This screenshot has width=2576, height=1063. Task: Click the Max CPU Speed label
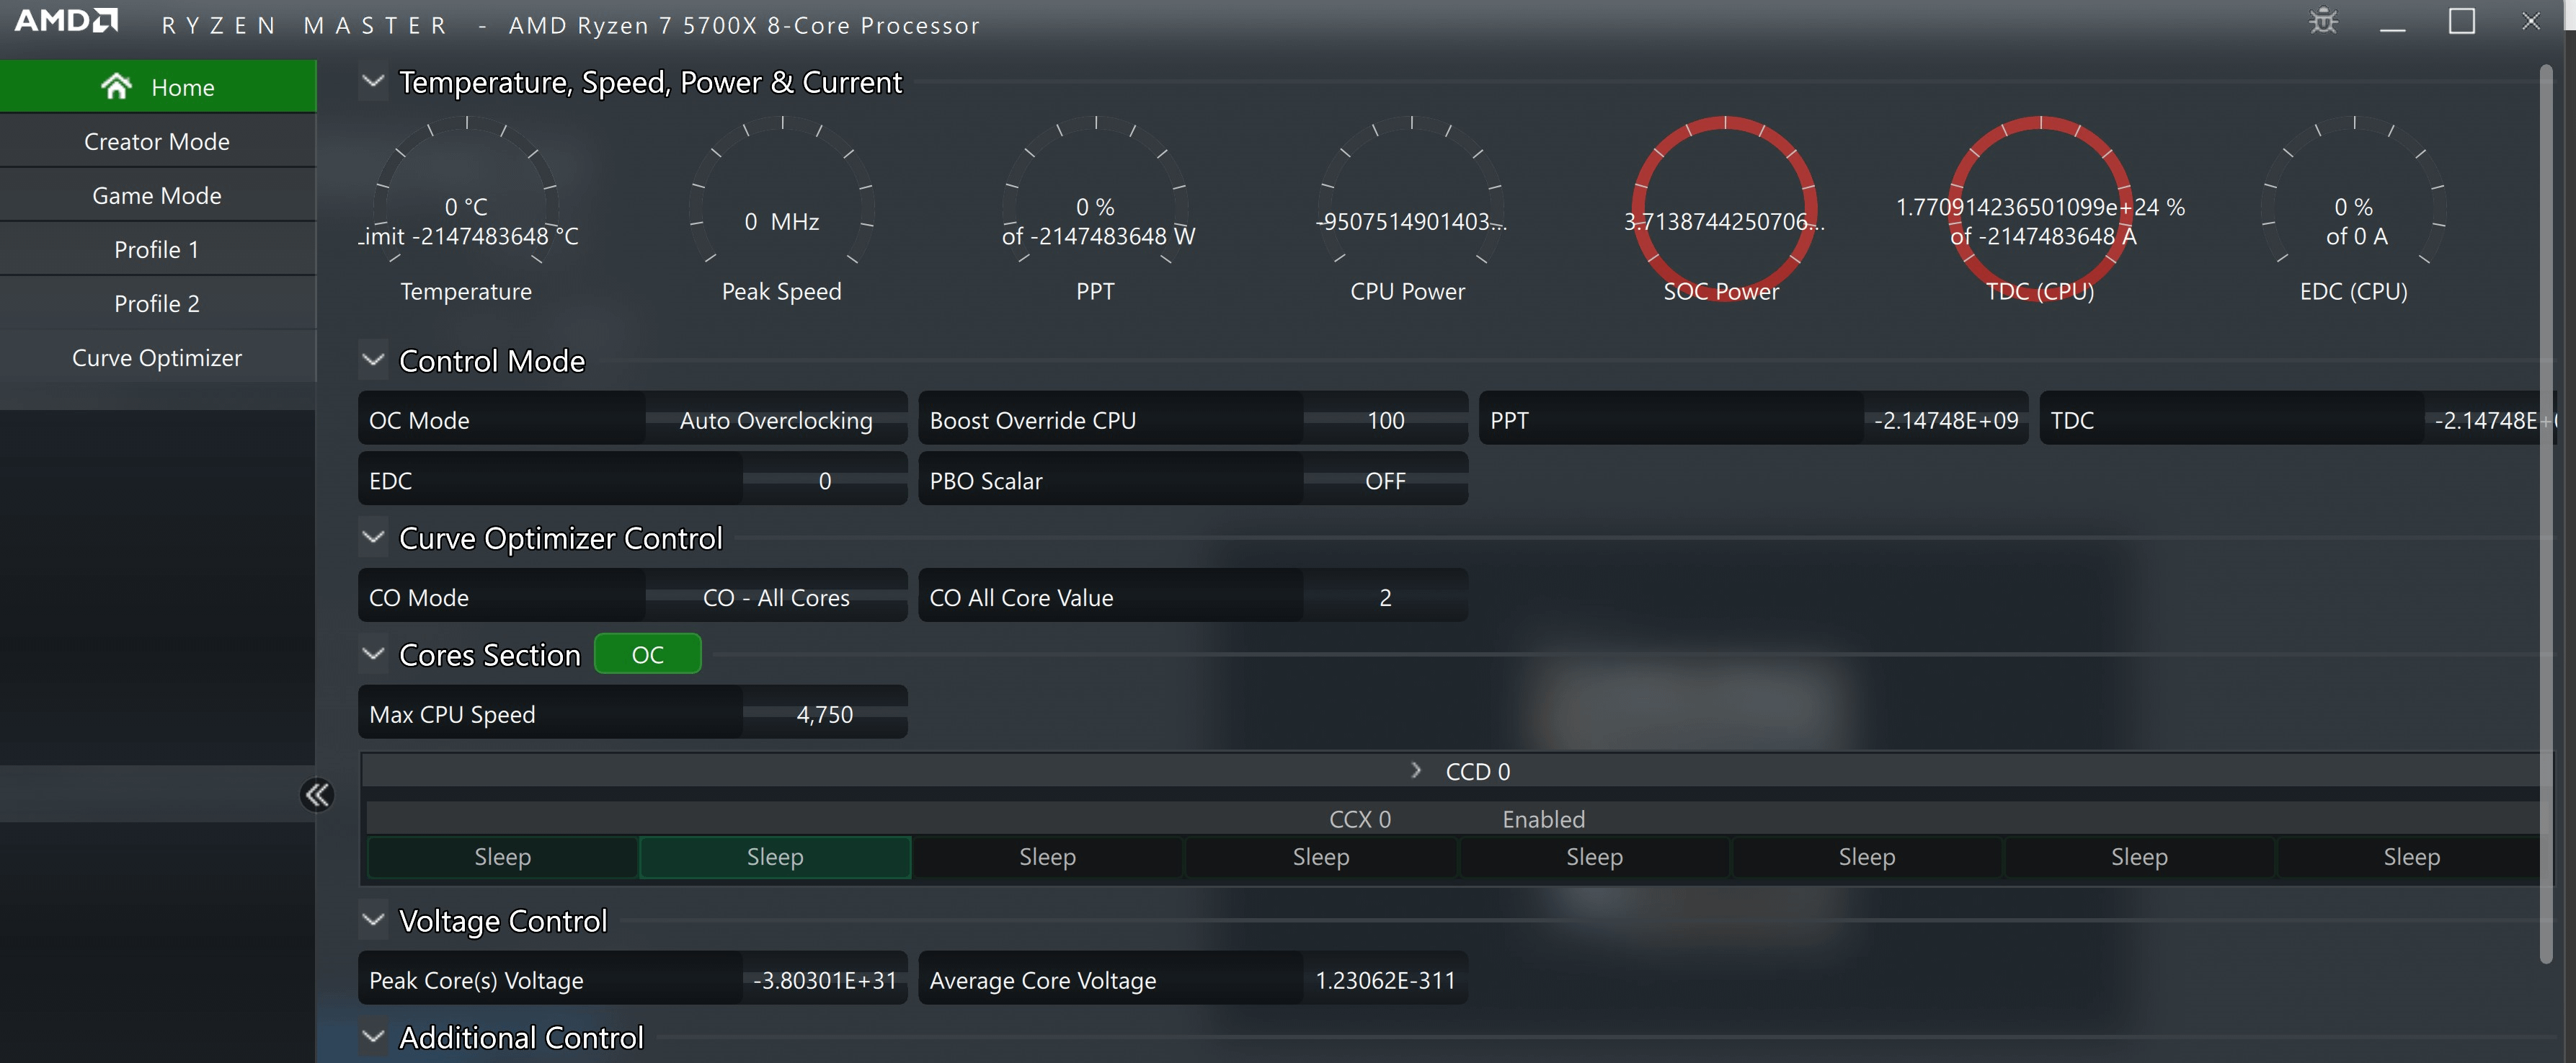[x=452, y=714]
